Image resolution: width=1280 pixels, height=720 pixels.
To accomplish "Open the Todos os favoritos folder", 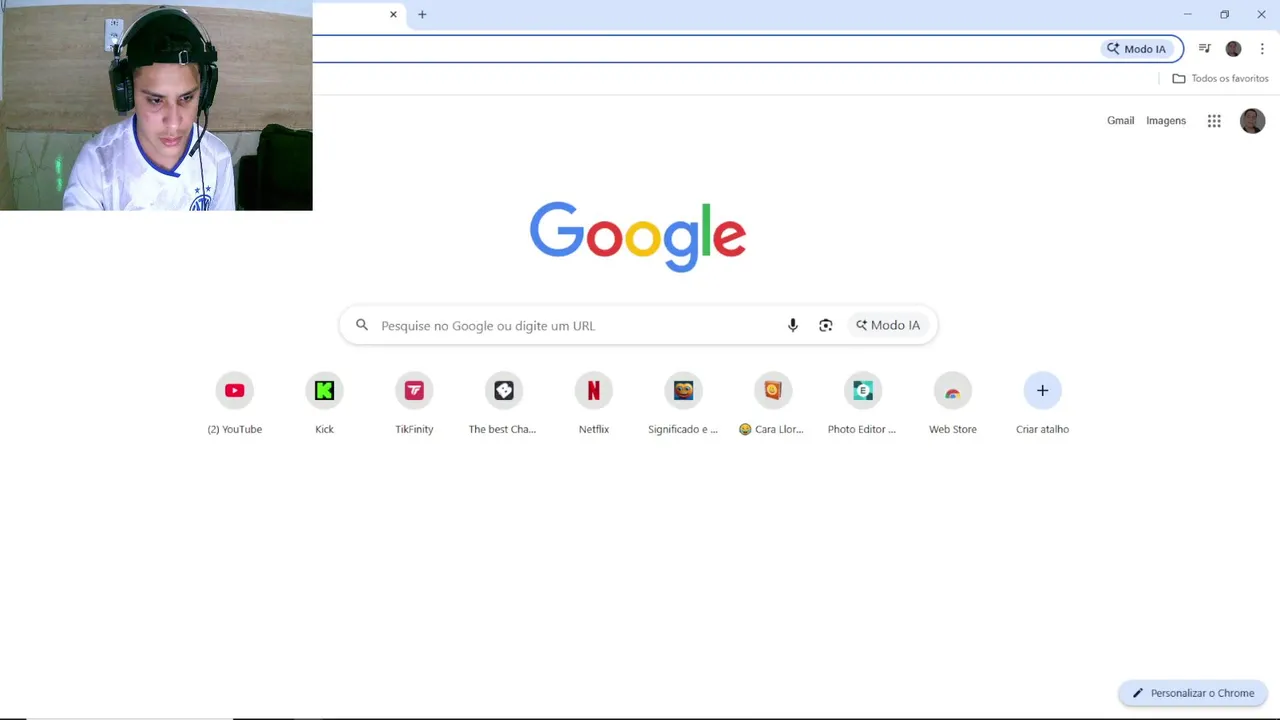I will tap(1220, 78).
